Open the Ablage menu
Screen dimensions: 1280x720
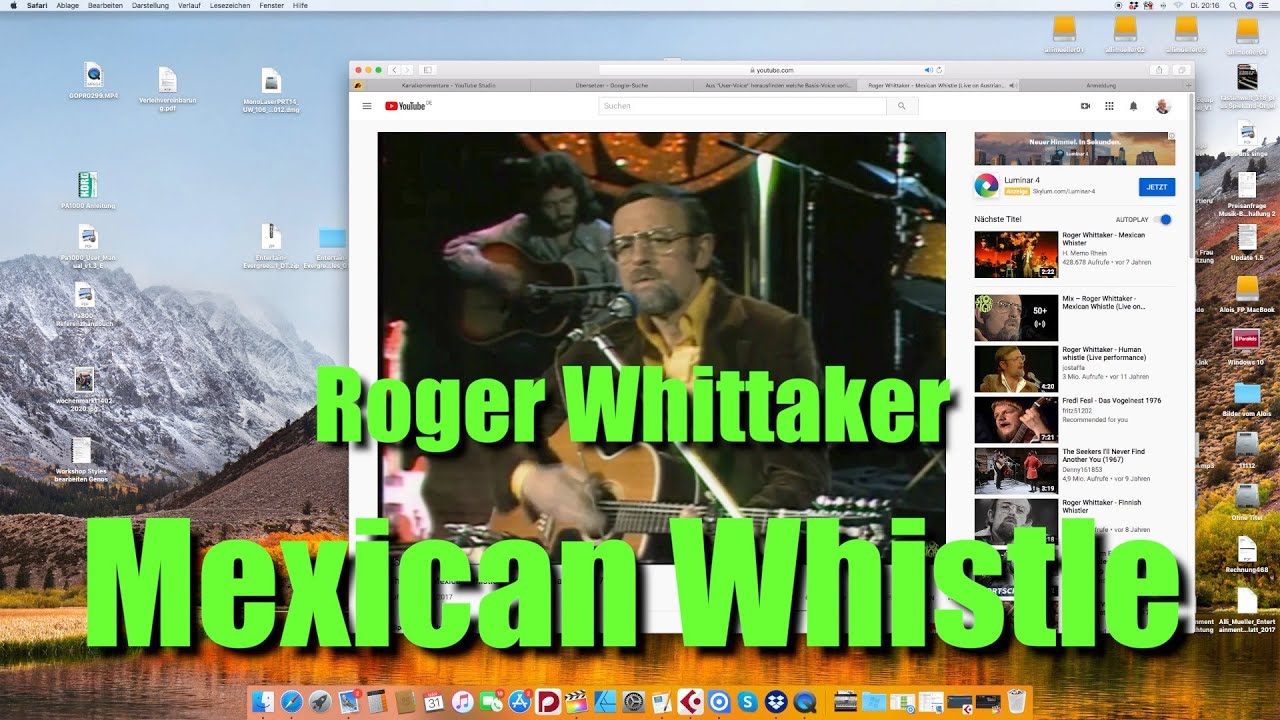(68, 5)
